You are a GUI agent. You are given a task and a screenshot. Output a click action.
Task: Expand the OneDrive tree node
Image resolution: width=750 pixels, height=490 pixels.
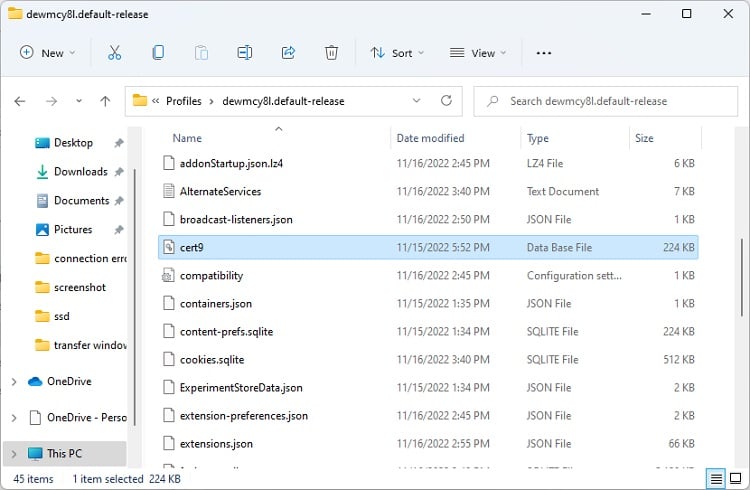14,381
